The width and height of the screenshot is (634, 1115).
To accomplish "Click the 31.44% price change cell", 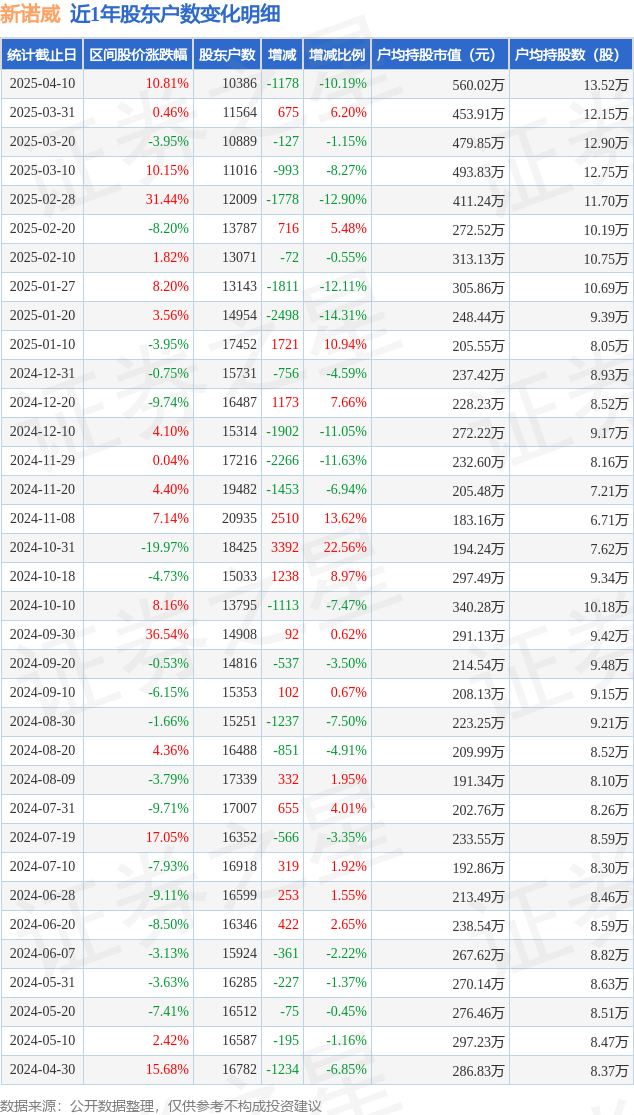I will point(167,201).
